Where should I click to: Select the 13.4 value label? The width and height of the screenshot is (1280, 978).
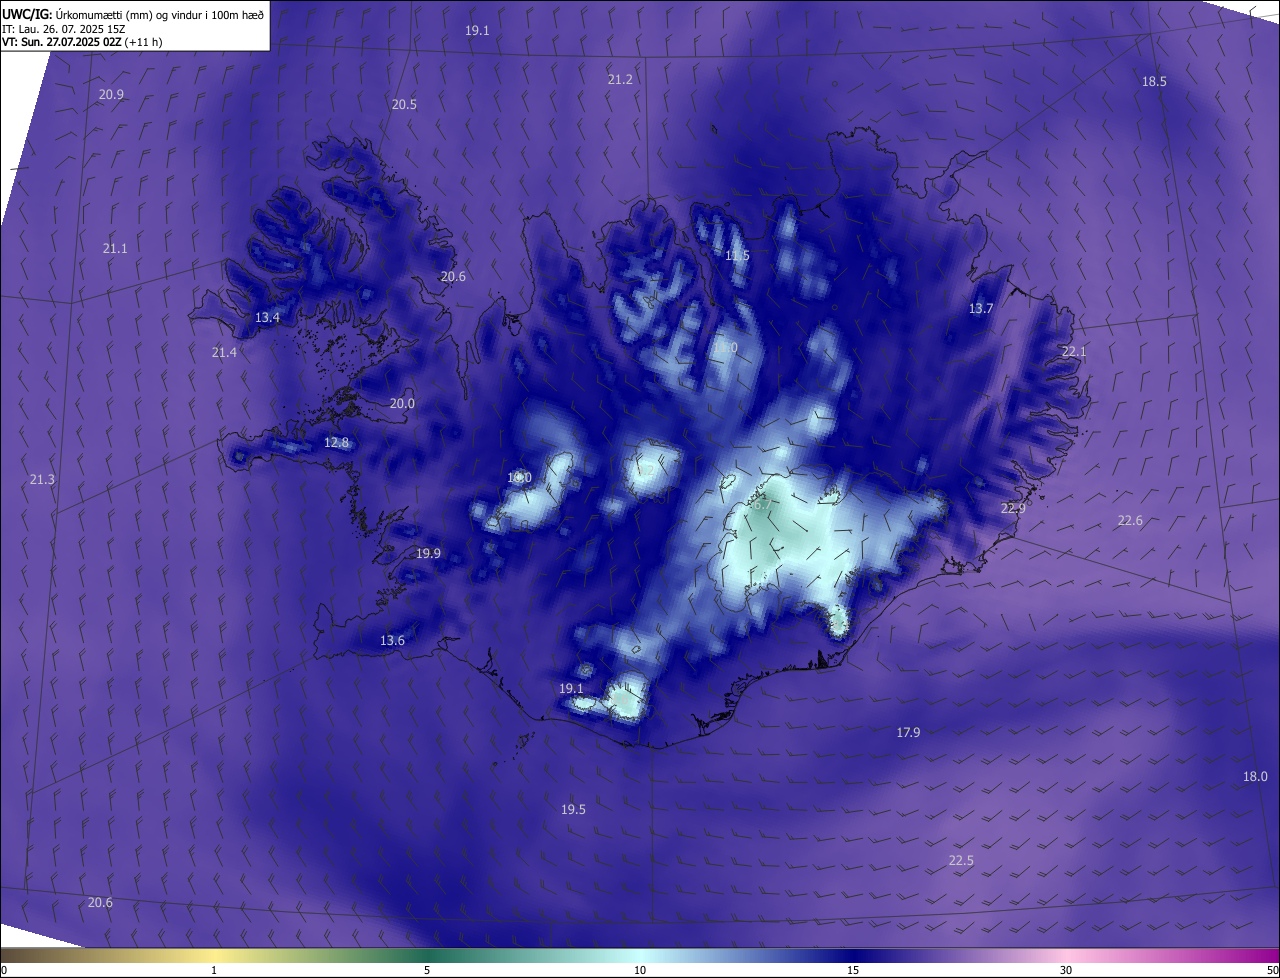click(x=267, y=317)
